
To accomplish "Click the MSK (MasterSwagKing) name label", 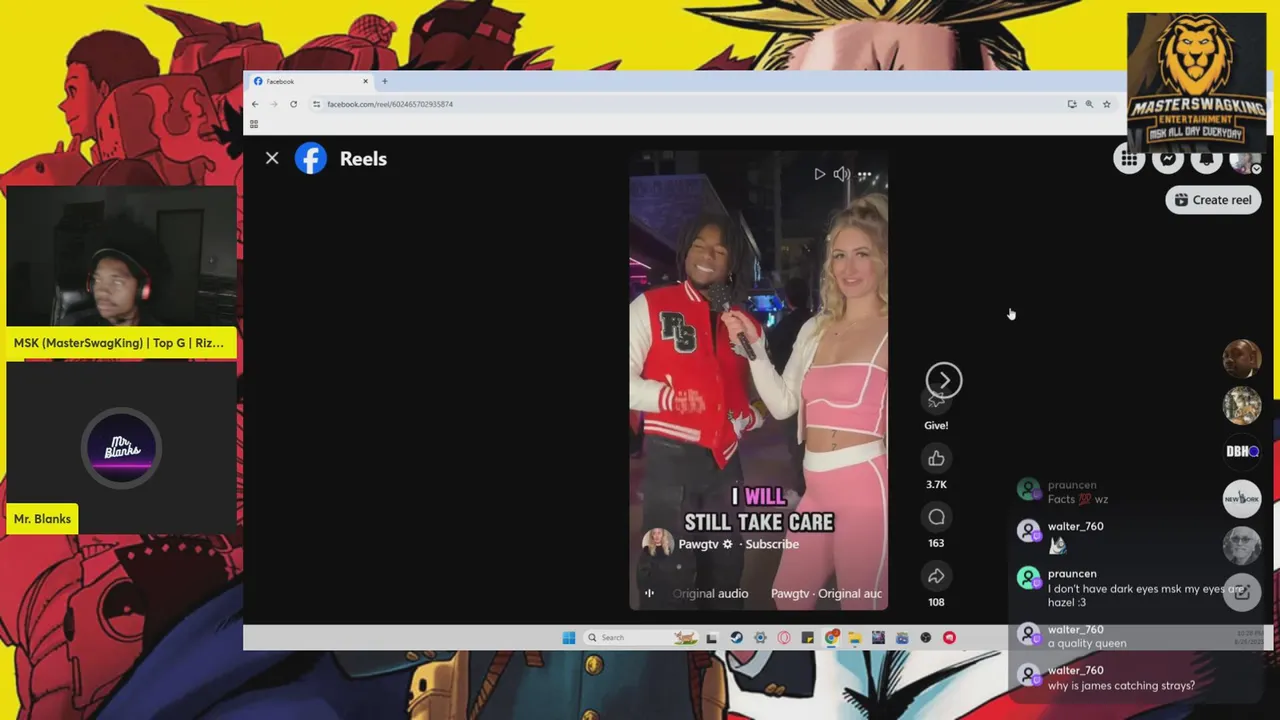I will click(x=119, y=343).
